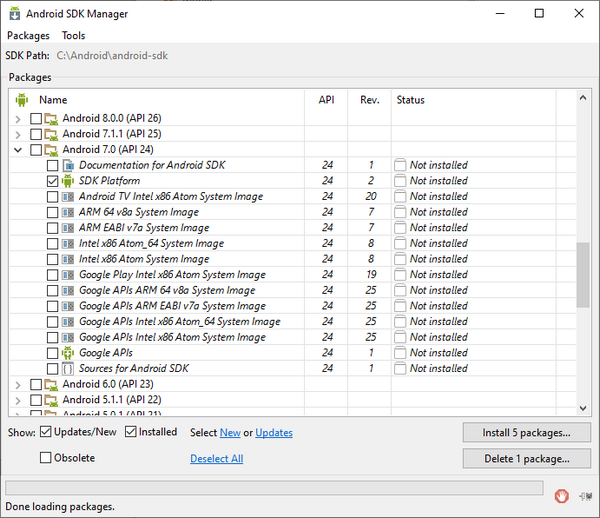Click the Intel x86 Atom System Image icon
This screenshot has height=518, width=600.
(68, 259)
